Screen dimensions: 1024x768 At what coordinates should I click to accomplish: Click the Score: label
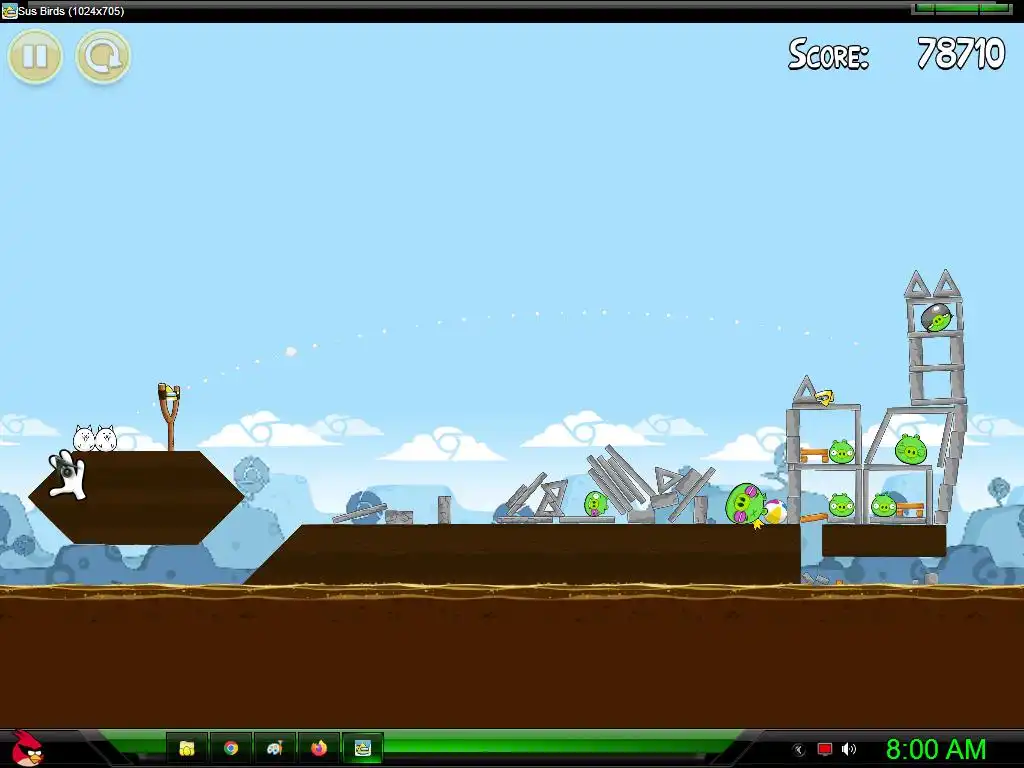click(829, 54)
